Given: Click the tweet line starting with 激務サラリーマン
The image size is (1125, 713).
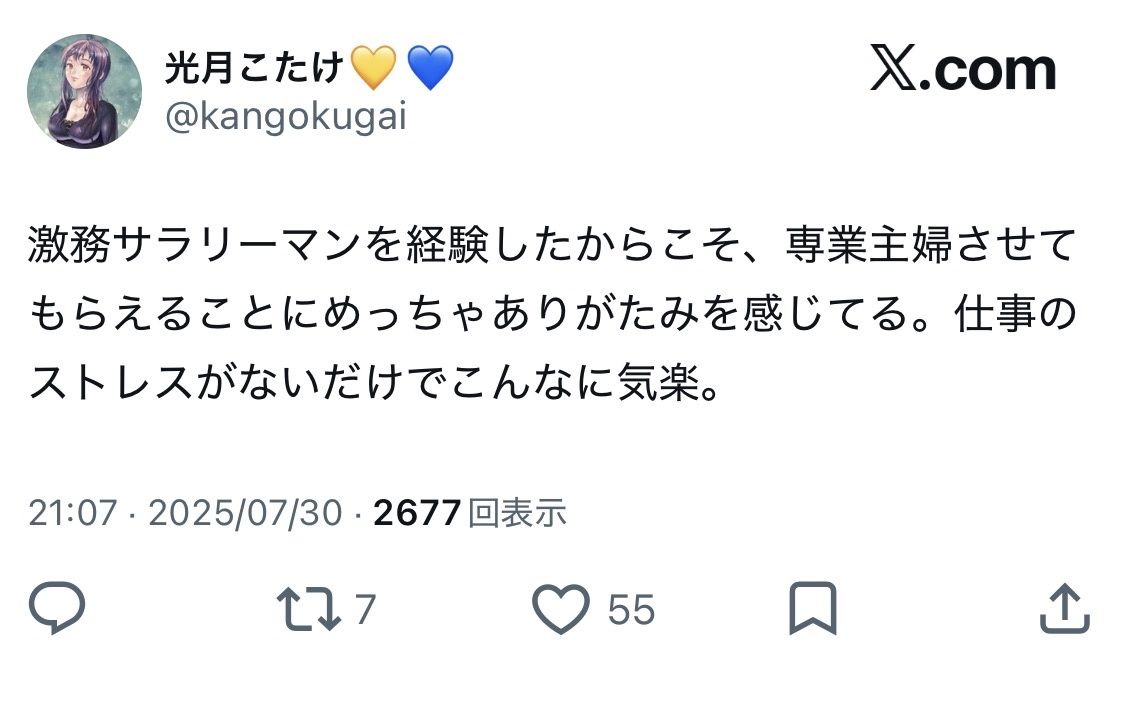Looking at the screenshot, I should [x=552, y=245].
